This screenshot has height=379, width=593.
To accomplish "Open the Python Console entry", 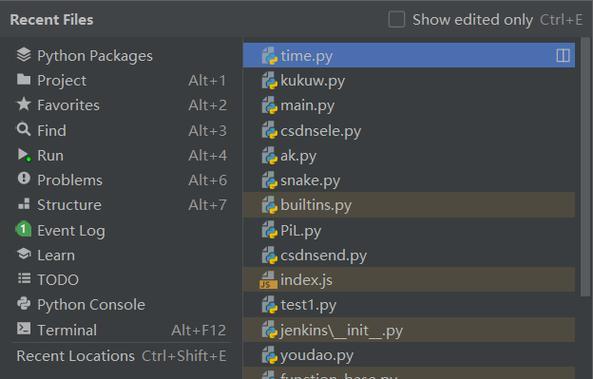I will tap(121, 304).
